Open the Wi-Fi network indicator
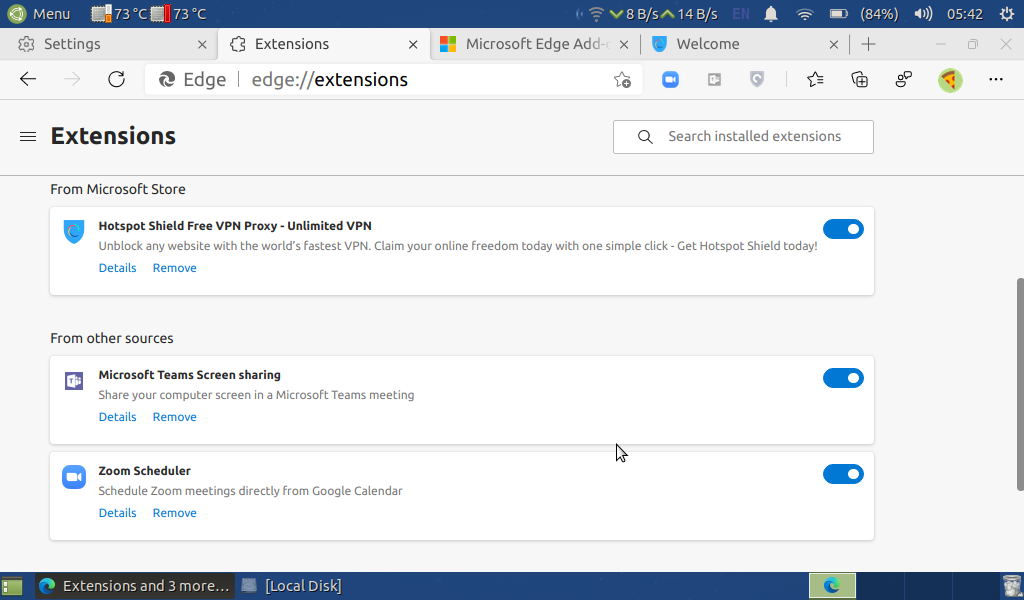Screen dimensions: 1024x600 (805, 14)
